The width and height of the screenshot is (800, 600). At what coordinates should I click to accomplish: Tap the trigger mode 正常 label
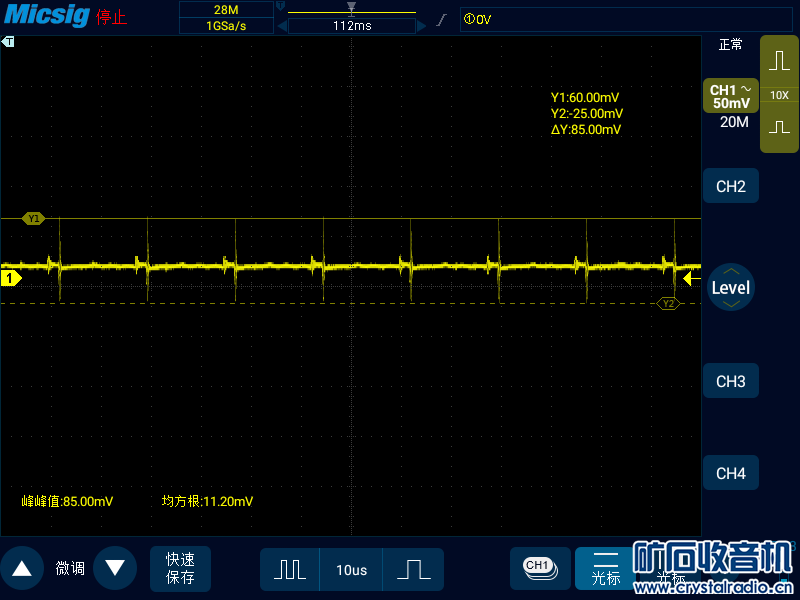731,45
